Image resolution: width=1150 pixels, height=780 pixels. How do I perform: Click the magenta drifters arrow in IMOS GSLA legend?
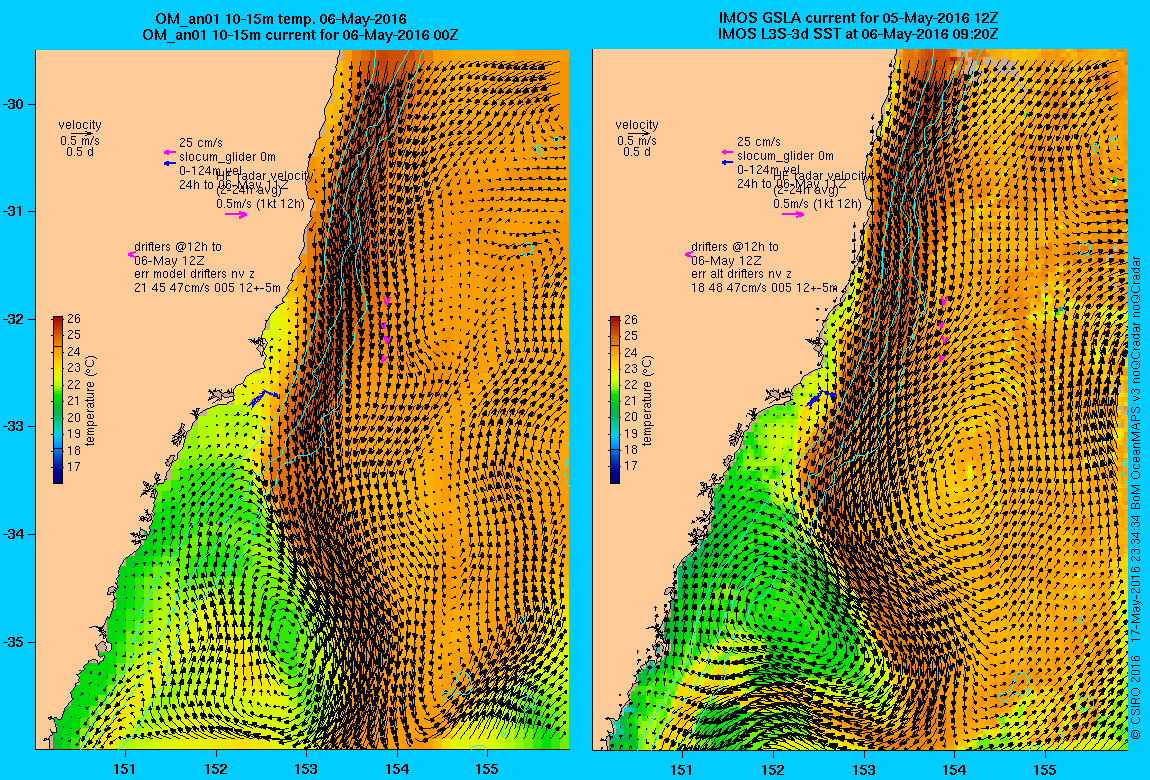(x=689, y=254)
